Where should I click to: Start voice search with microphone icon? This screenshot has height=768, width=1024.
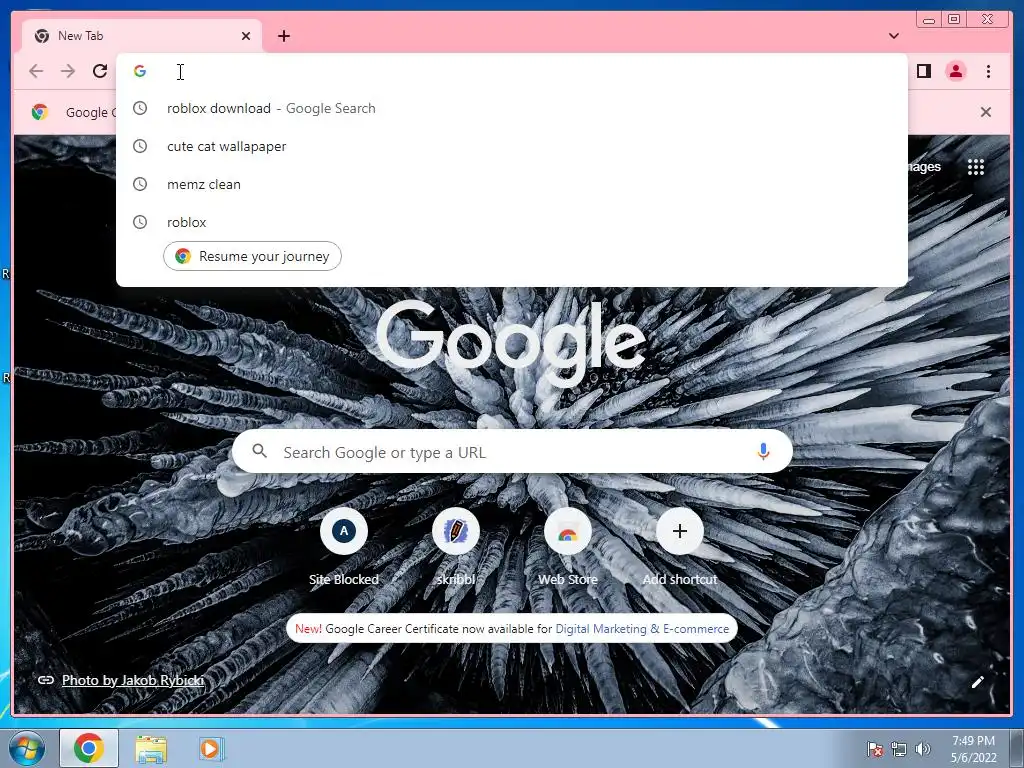763,451
